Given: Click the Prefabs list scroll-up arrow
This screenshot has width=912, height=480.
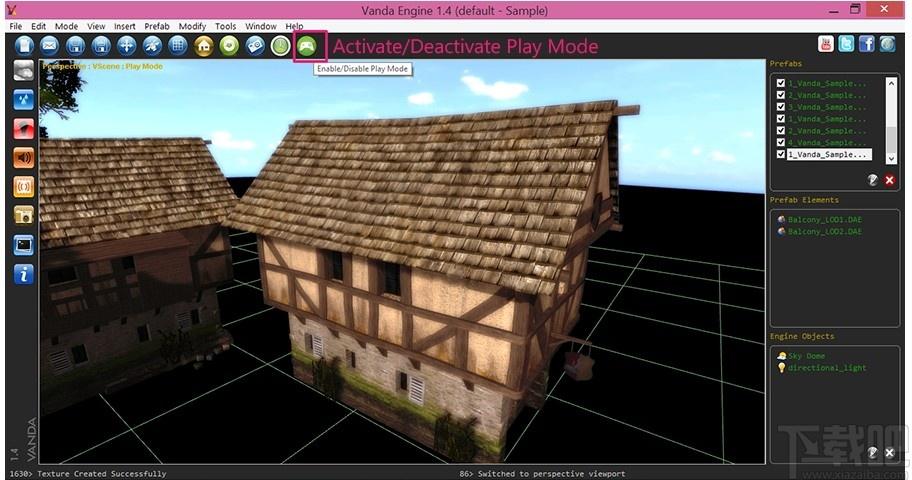Looking at the screenshot, I should pyautogui.click(x=891, y=83).
